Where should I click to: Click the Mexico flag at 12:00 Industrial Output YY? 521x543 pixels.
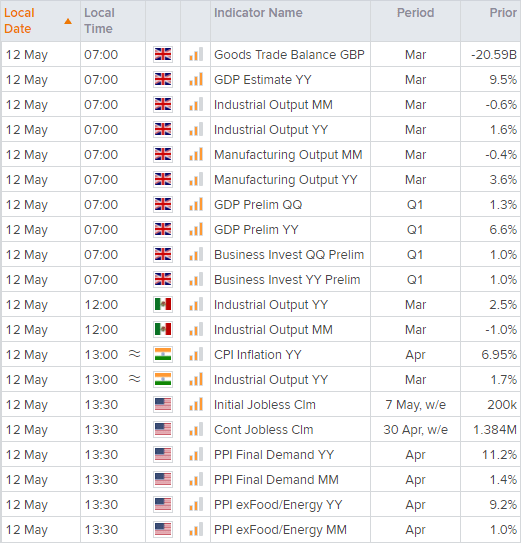[163, 304]
